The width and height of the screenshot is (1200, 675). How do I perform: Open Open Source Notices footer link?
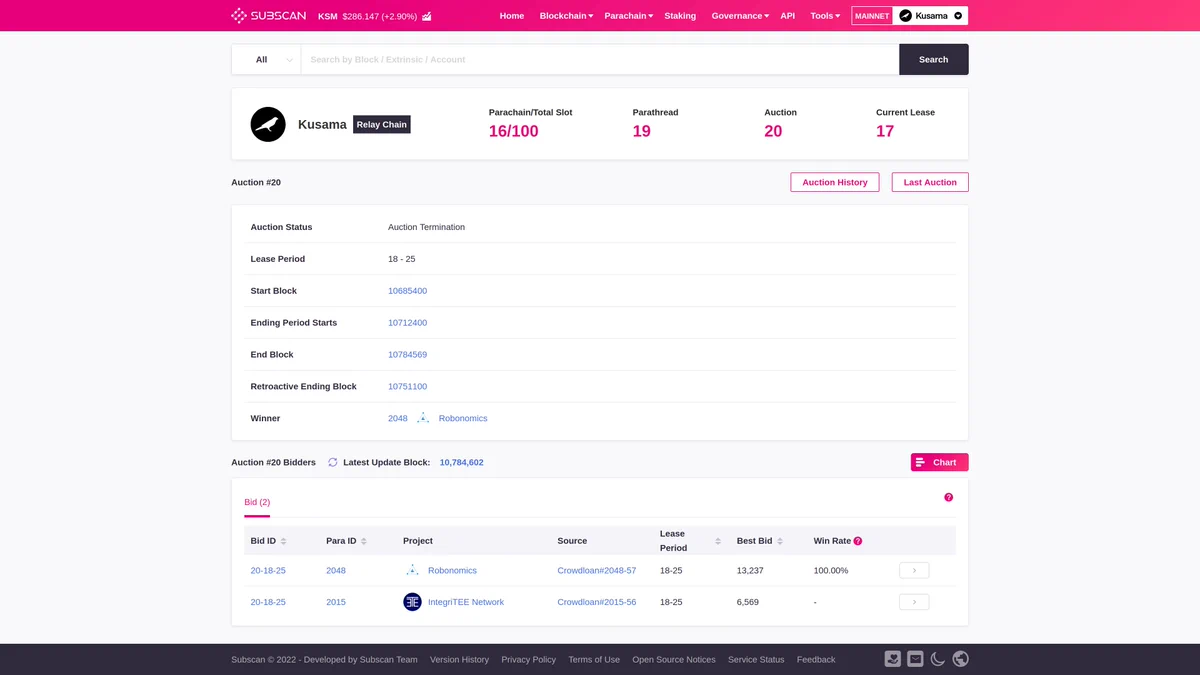click(674, 659)
